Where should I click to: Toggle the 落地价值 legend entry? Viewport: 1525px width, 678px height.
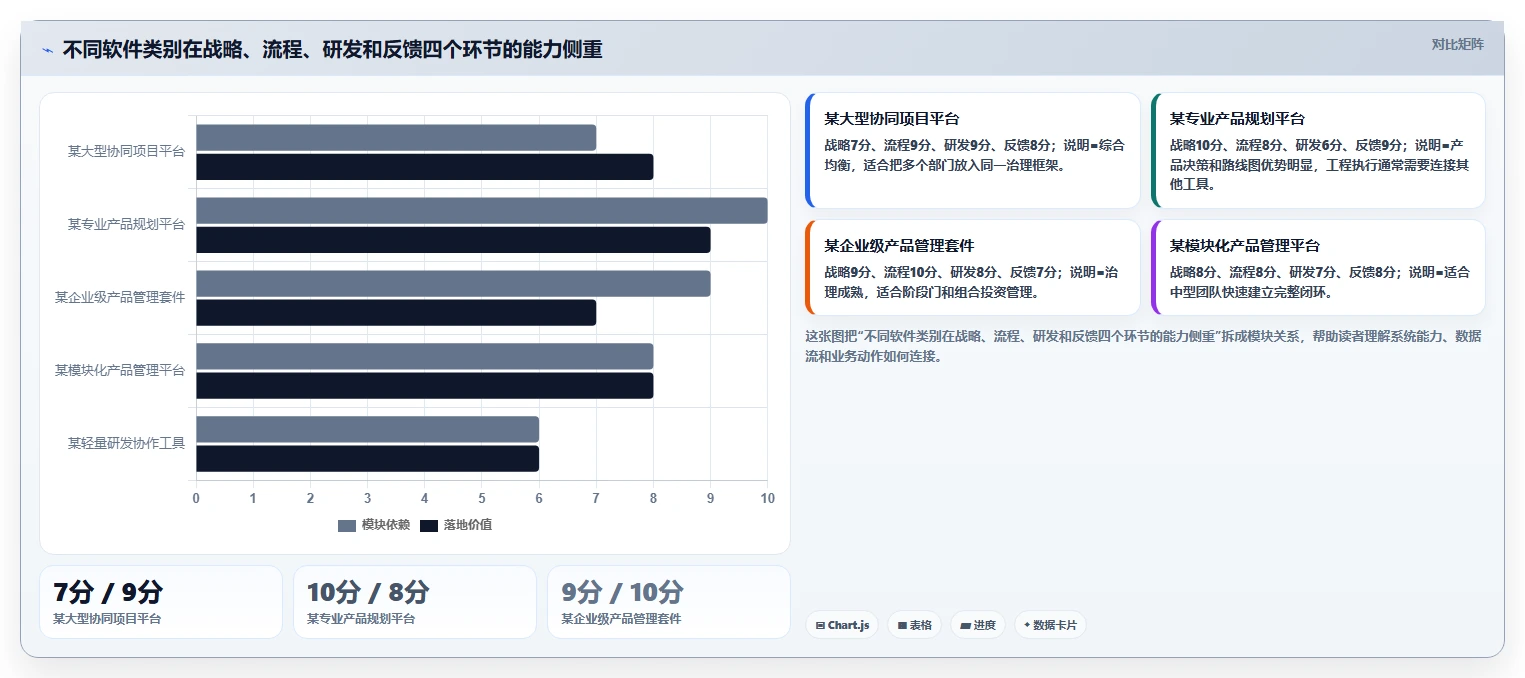click(x=456, y=525)
